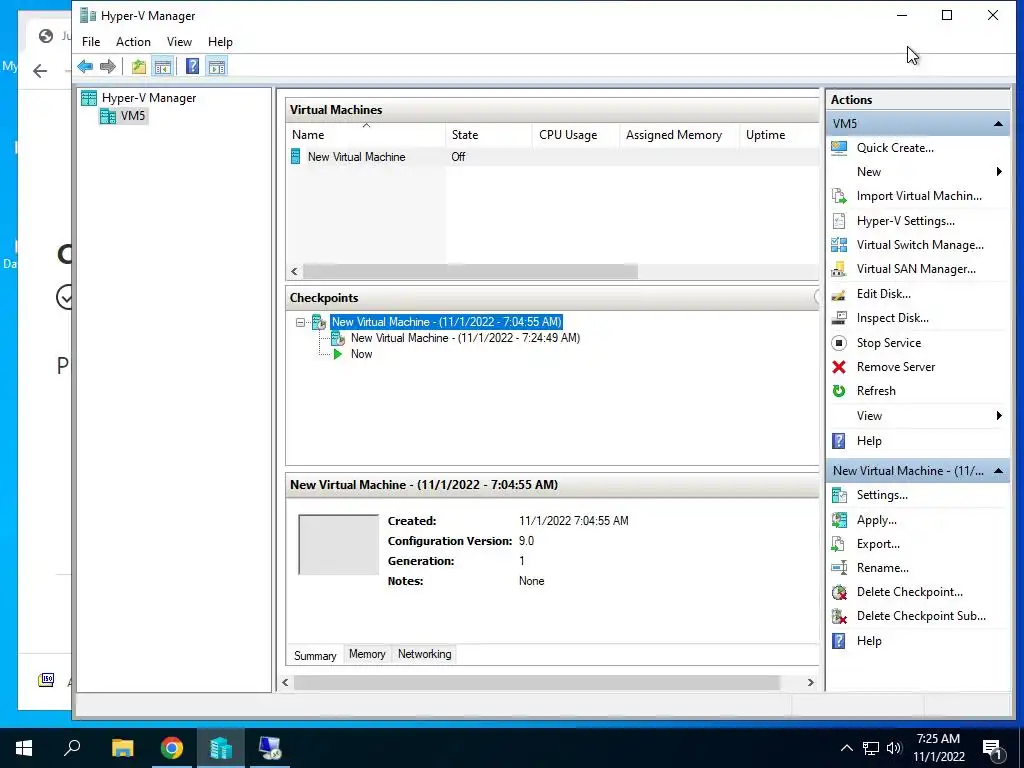Viewport: 1024px width, 768px height.
Task: Collapse the 7:04:55 AM checkpoint tree node
Action: (x=300, y=322)
